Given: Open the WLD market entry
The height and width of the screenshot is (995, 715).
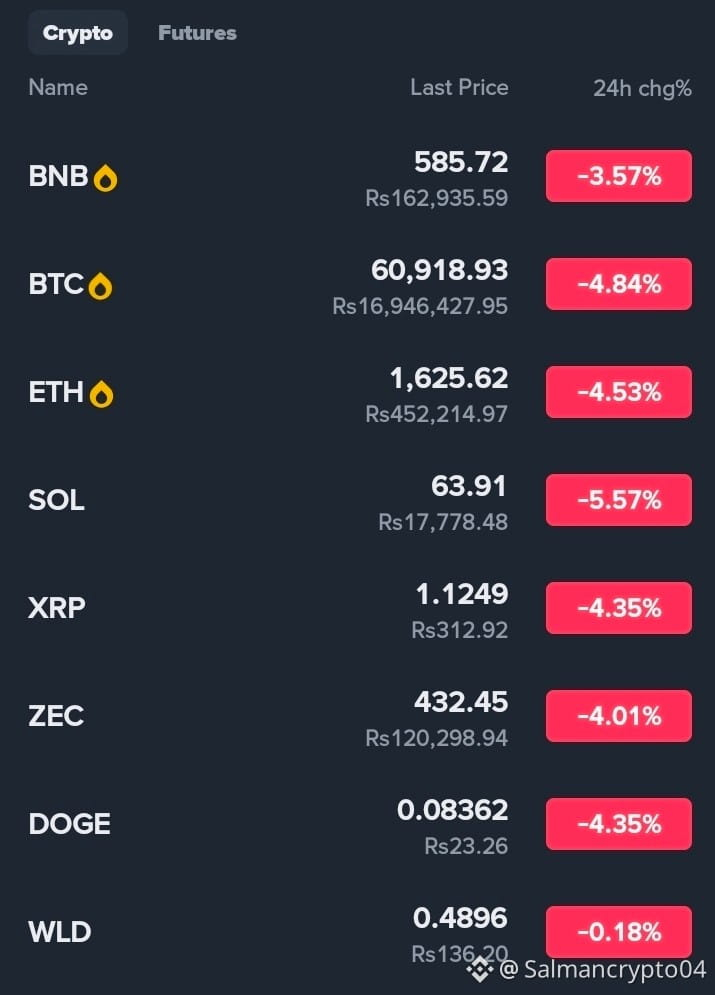Looking at the screenshot, I should (360, 932).
